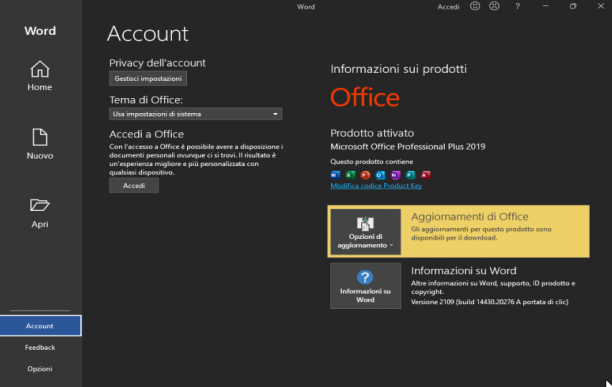
Task: Click the Versione 2109 build text
Action: click(x=489, y=302)
